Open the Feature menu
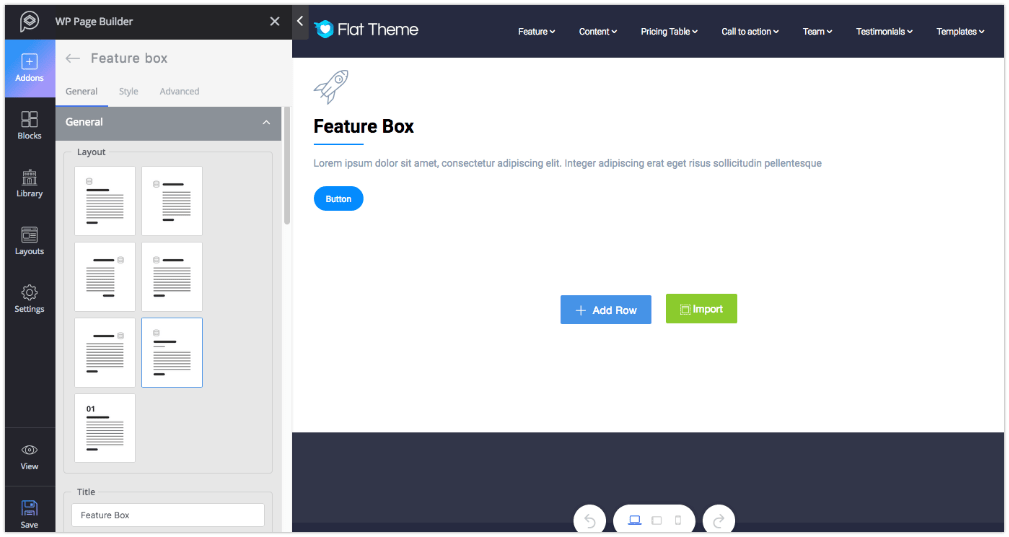Screen dimensions: 1009x537 click(x=537, y=32)
